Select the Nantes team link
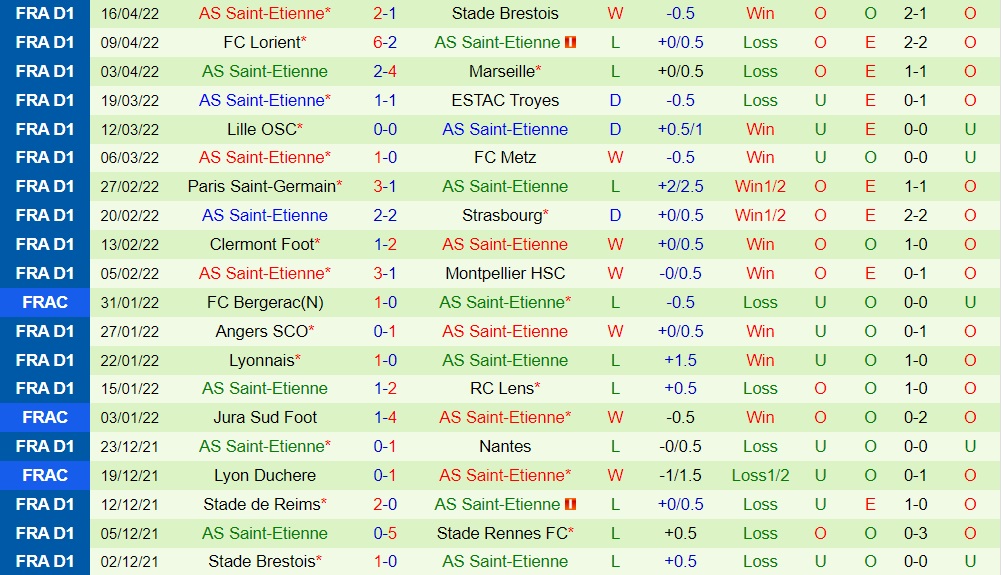This screenshot has width=1001, height=575. coord(505,447)
